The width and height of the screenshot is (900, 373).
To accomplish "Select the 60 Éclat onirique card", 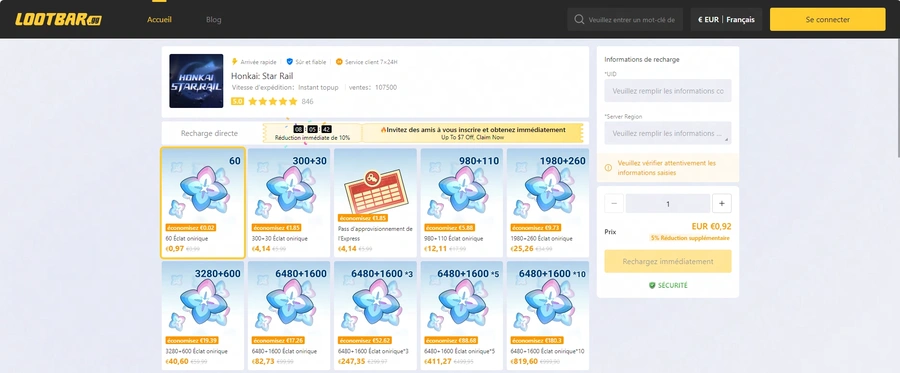I will coord(203,203).
